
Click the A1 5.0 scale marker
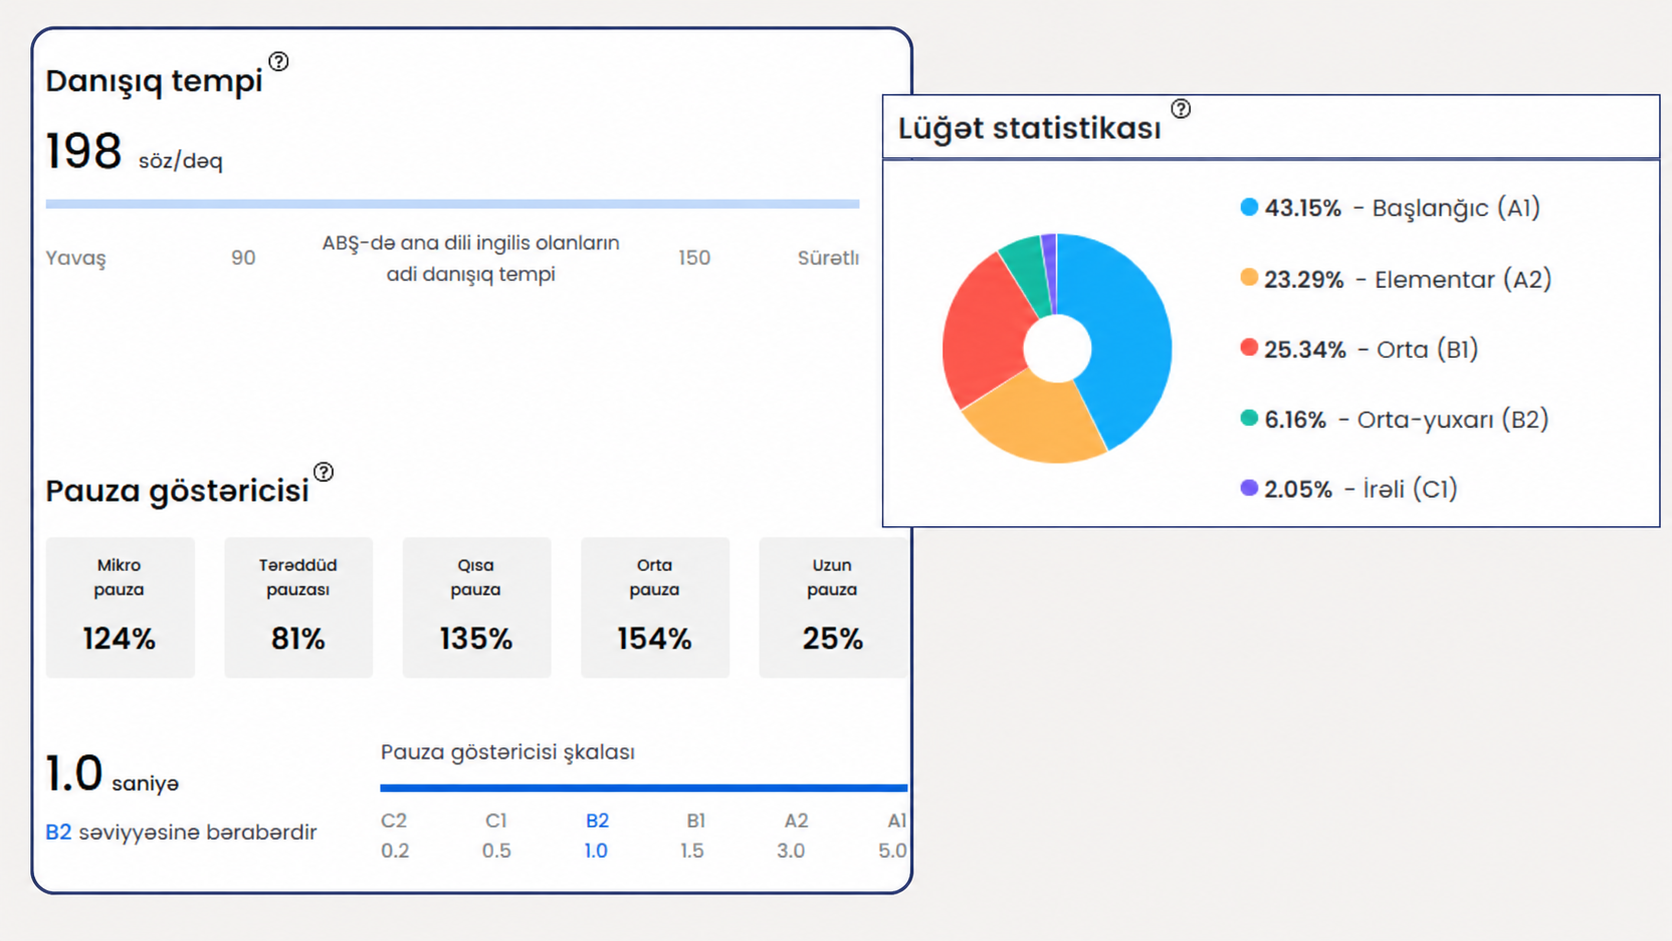tap(893, 835)
